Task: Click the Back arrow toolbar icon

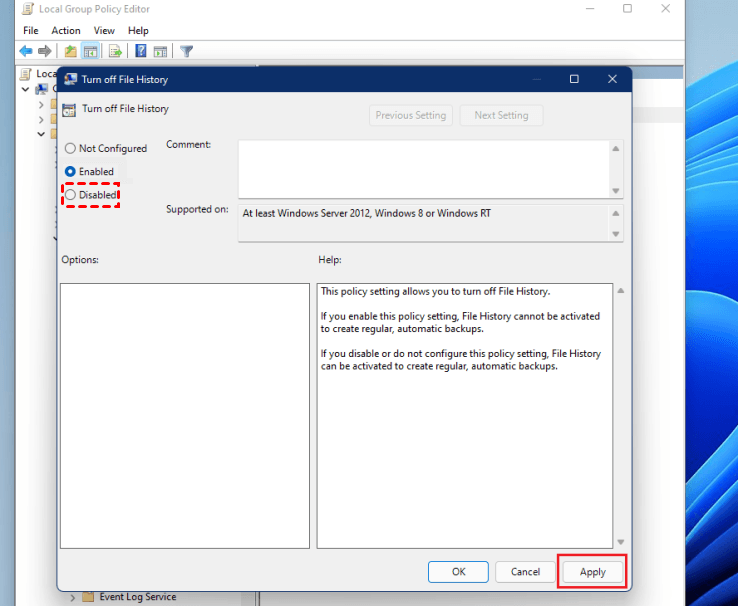Action: 26,51
